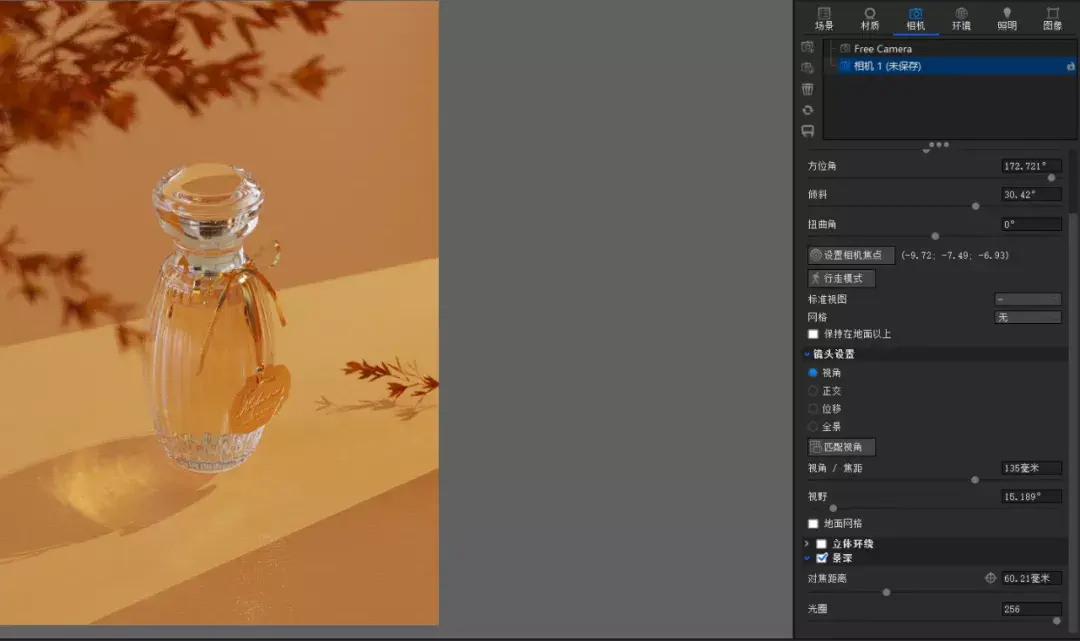Click the reset camera refresh icon
The width and height of the screenshot is (1080, 641).
click(807, 110)
